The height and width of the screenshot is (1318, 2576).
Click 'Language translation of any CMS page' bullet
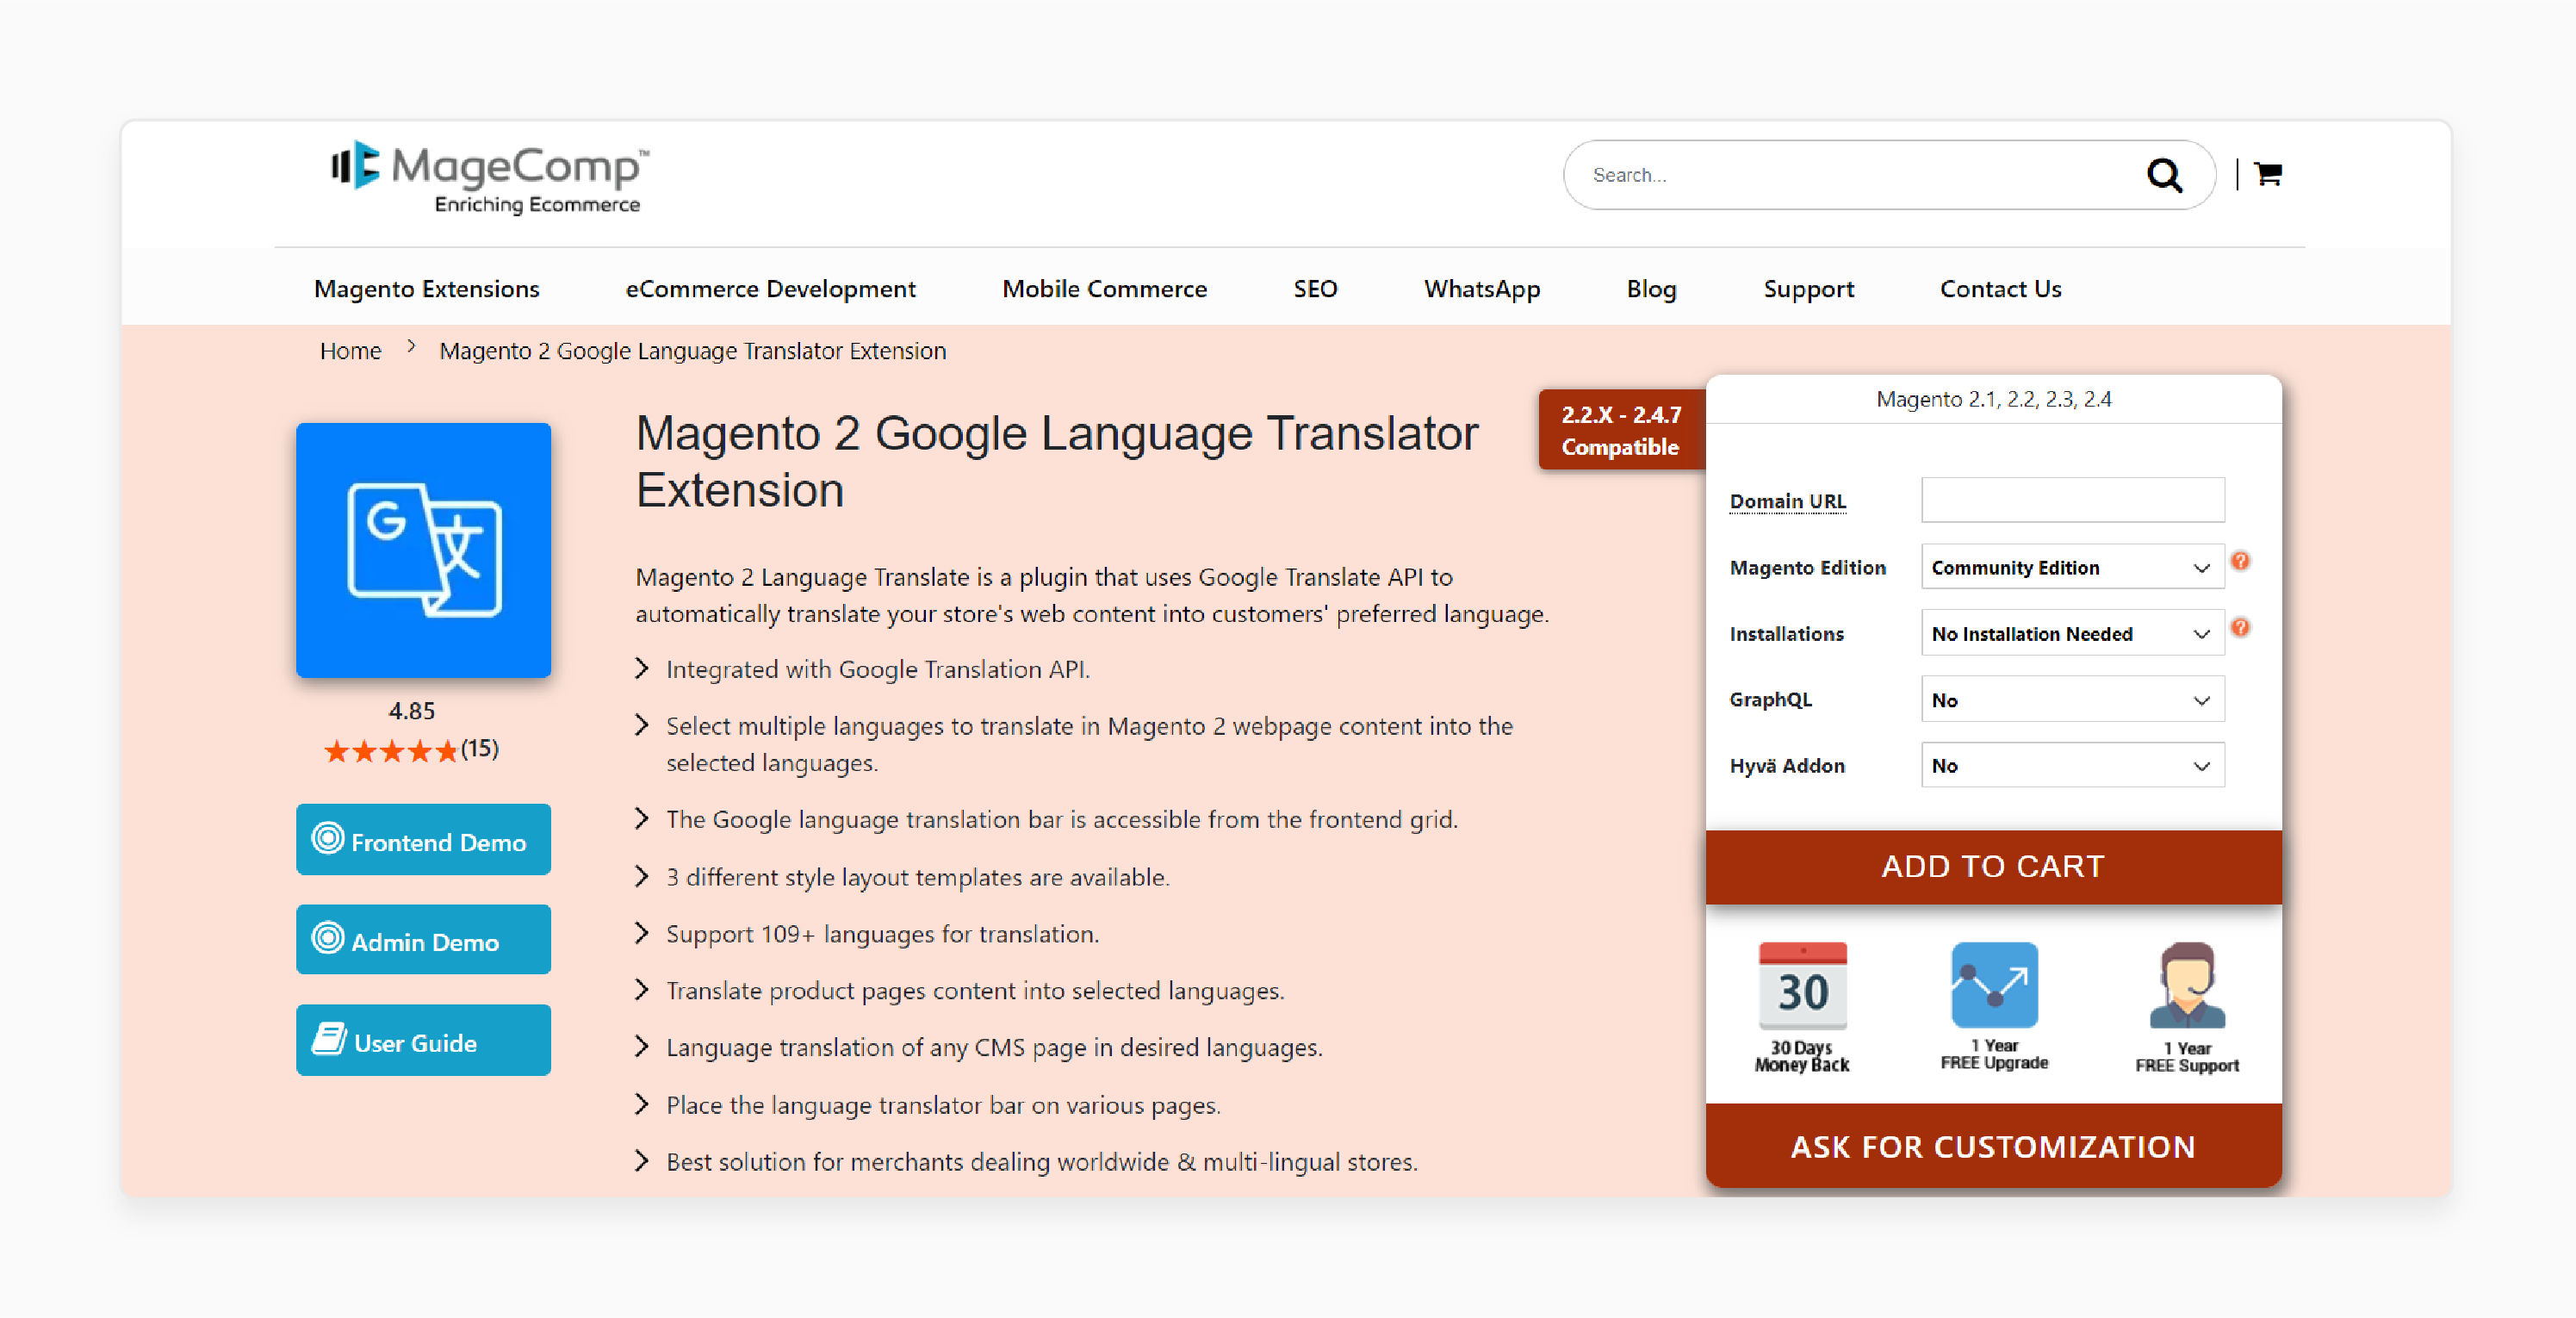coord(994,1047)
